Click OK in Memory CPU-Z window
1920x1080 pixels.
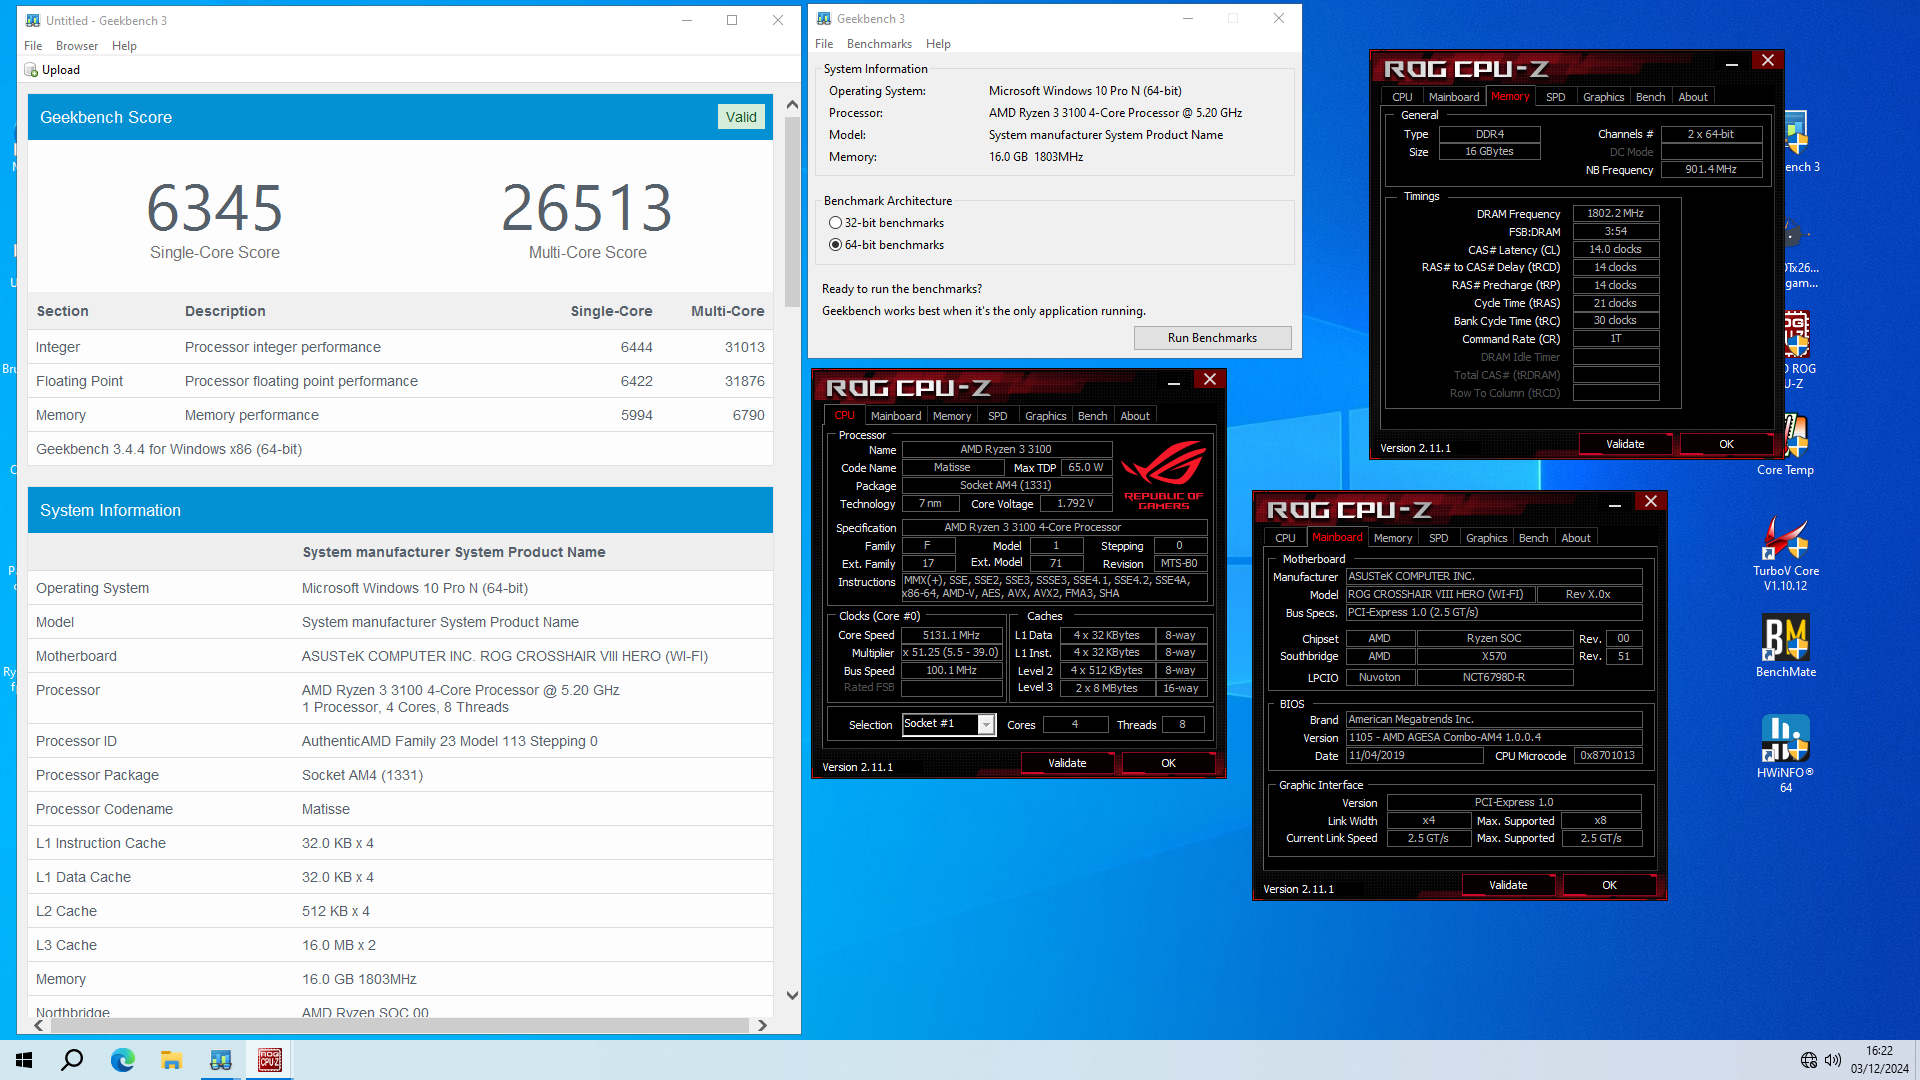[x=1726, y=444]
